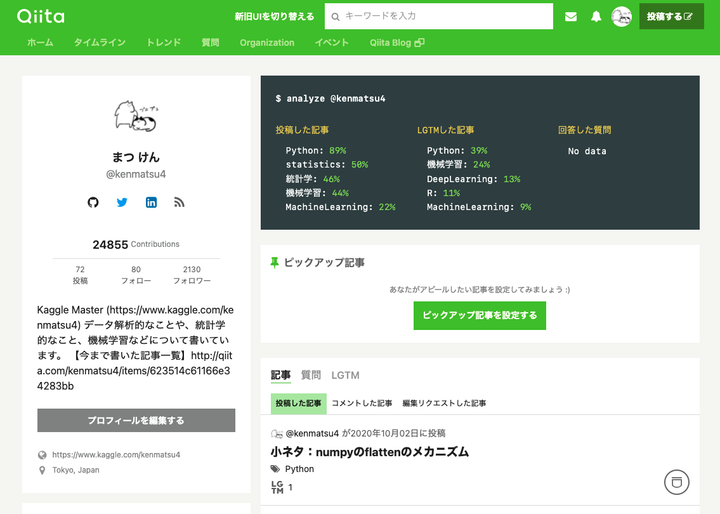The height and width of the screenshot is (514, 720).
Task: Go to the トレンド nav item
Action: (x=163, y=43)
